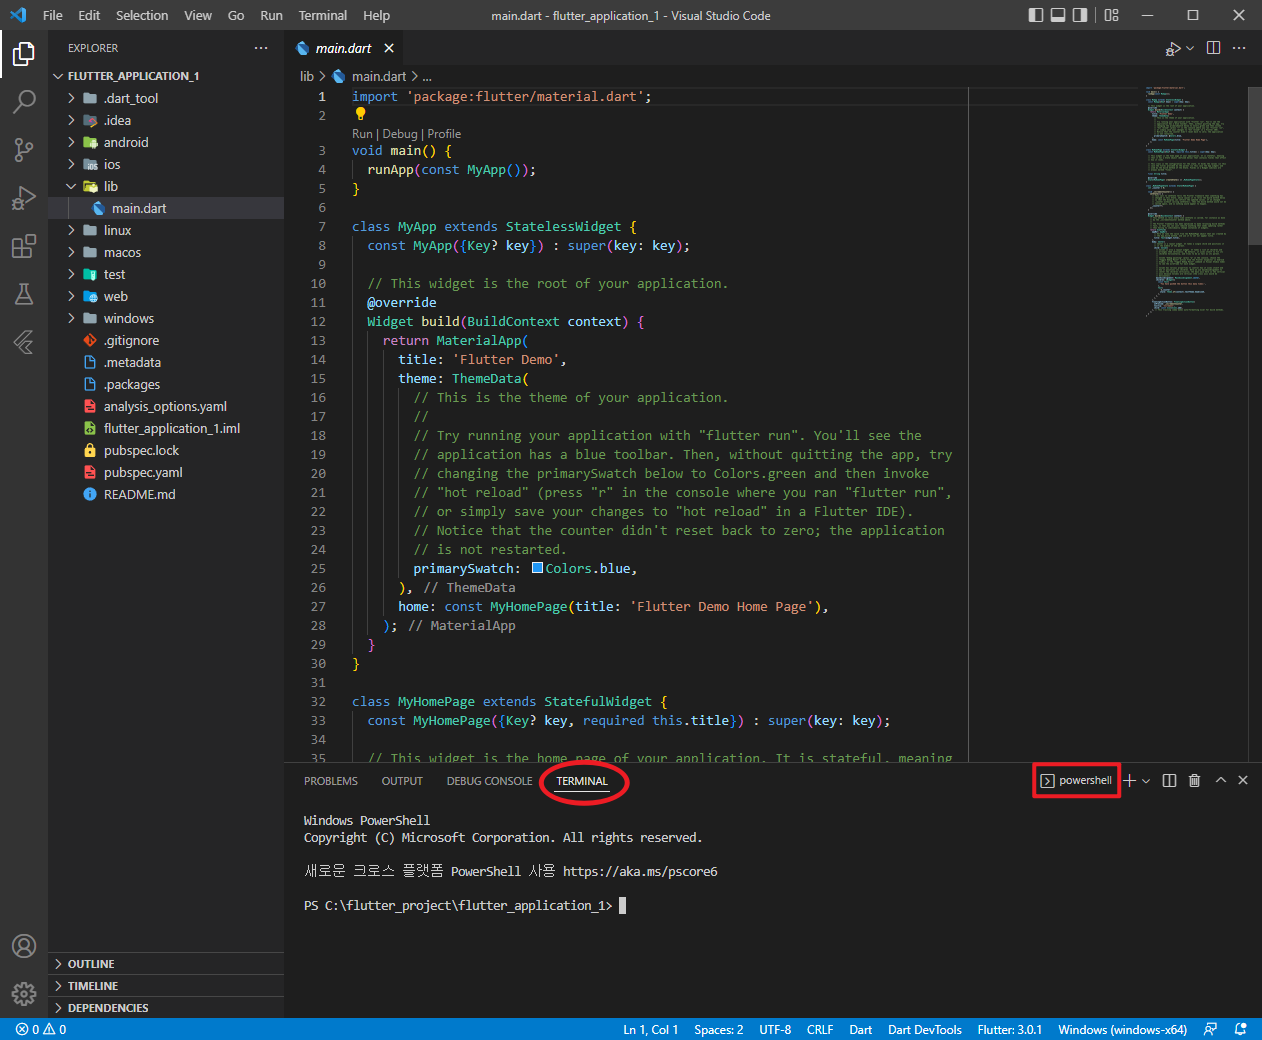Open the Run and Debug view
Image resolution: width=1262 pixels, height=1040 pixels.
tap(24, 197)
